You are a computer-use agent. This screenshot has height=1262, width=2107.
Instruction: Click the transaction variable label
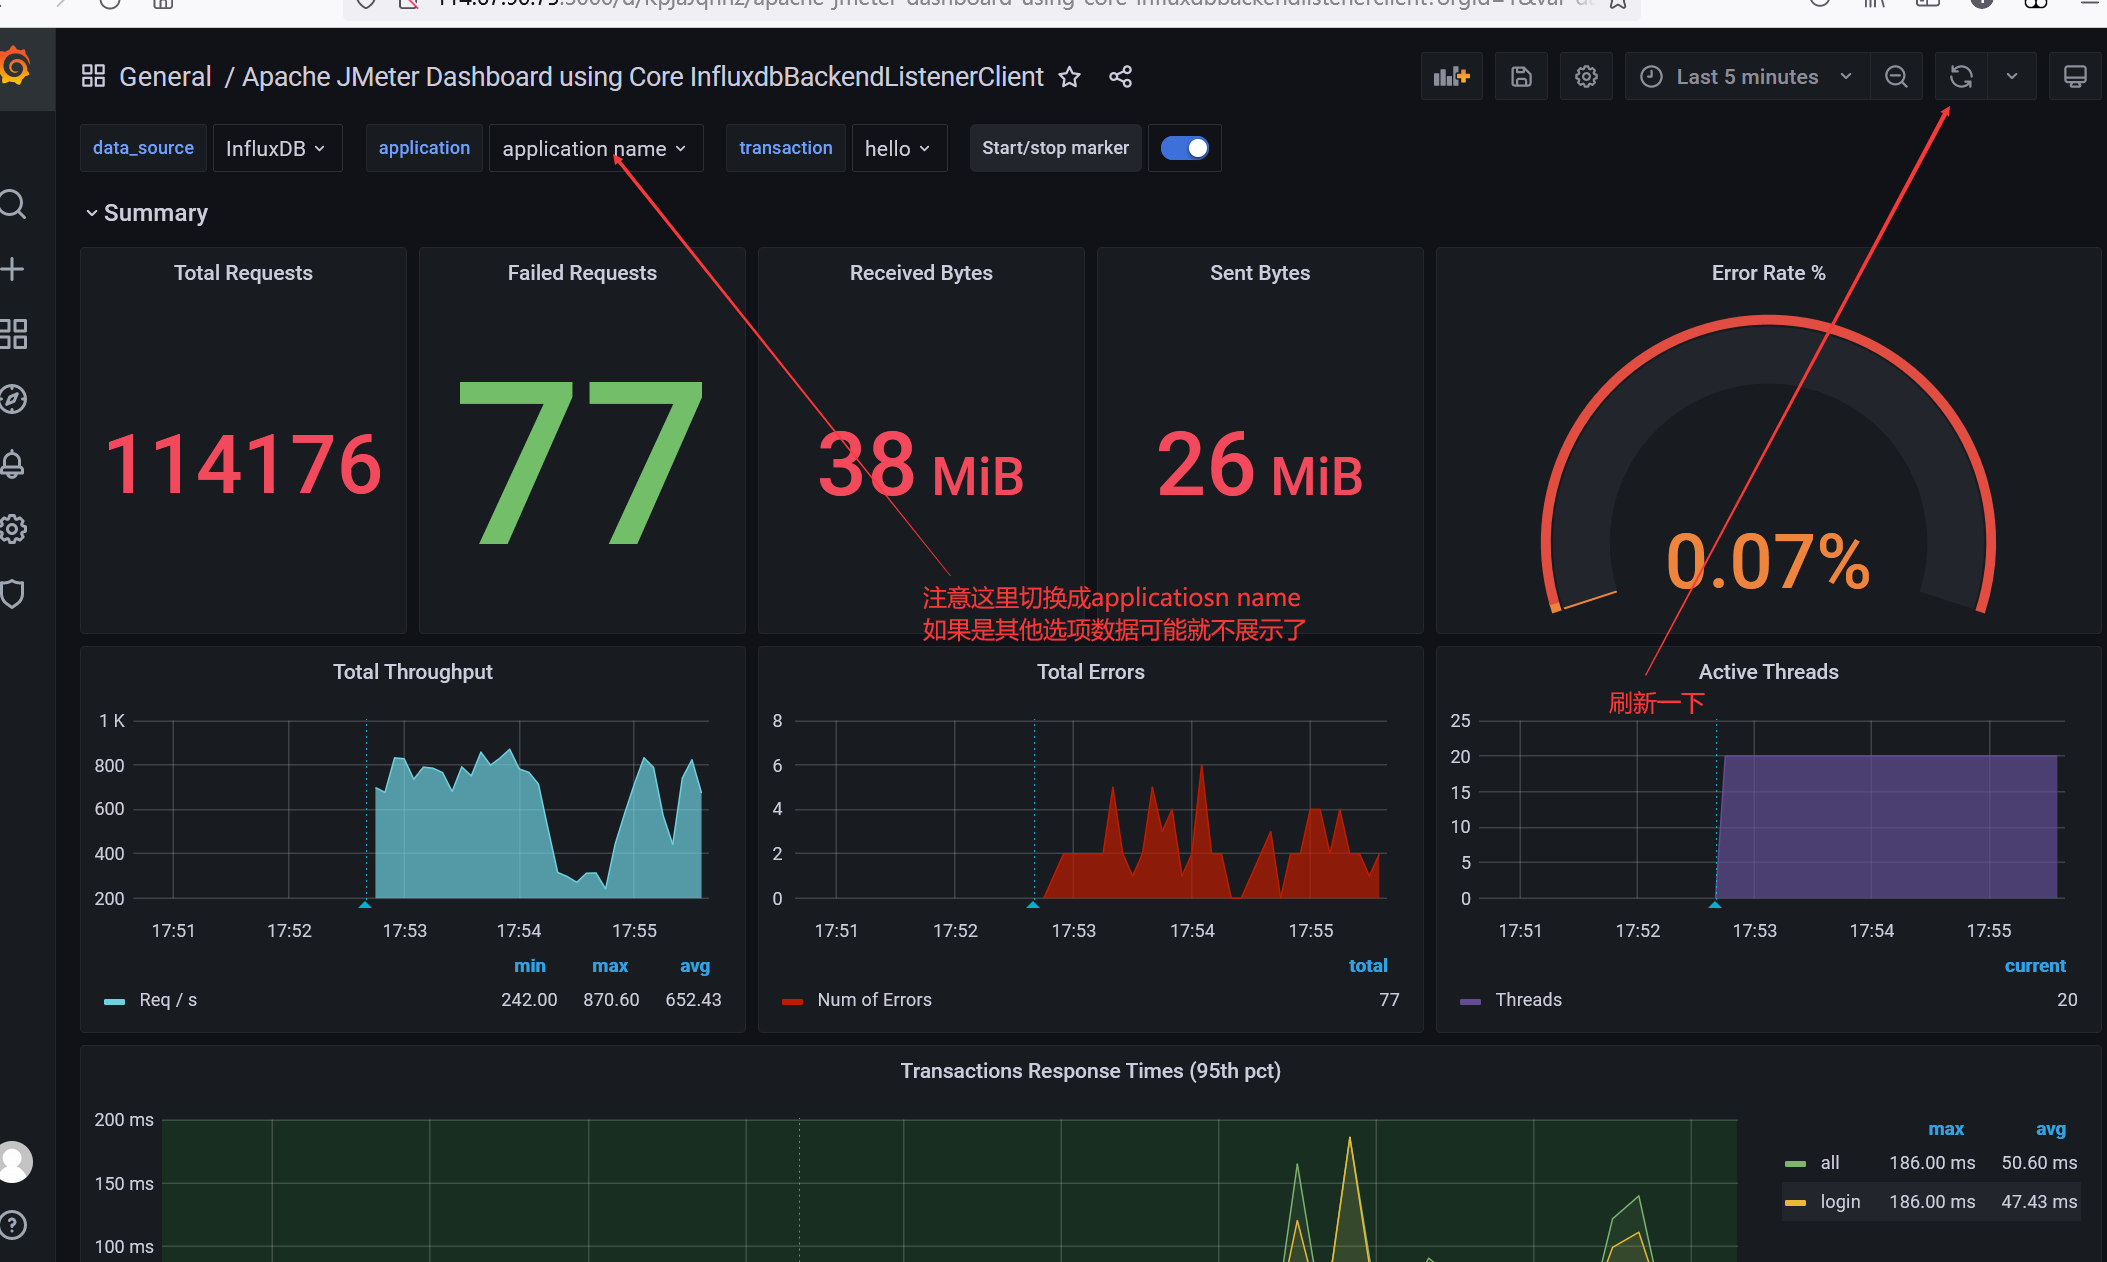click(x=786, y=148)
